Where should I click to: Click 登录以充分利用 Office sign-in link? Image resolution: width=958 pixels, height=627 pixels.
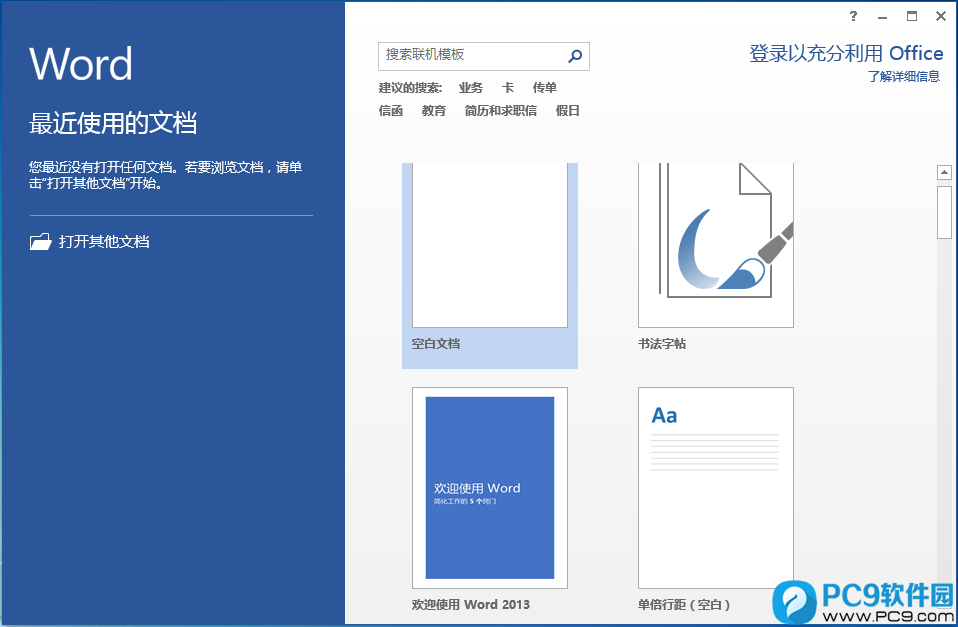(x=846, y=54)
